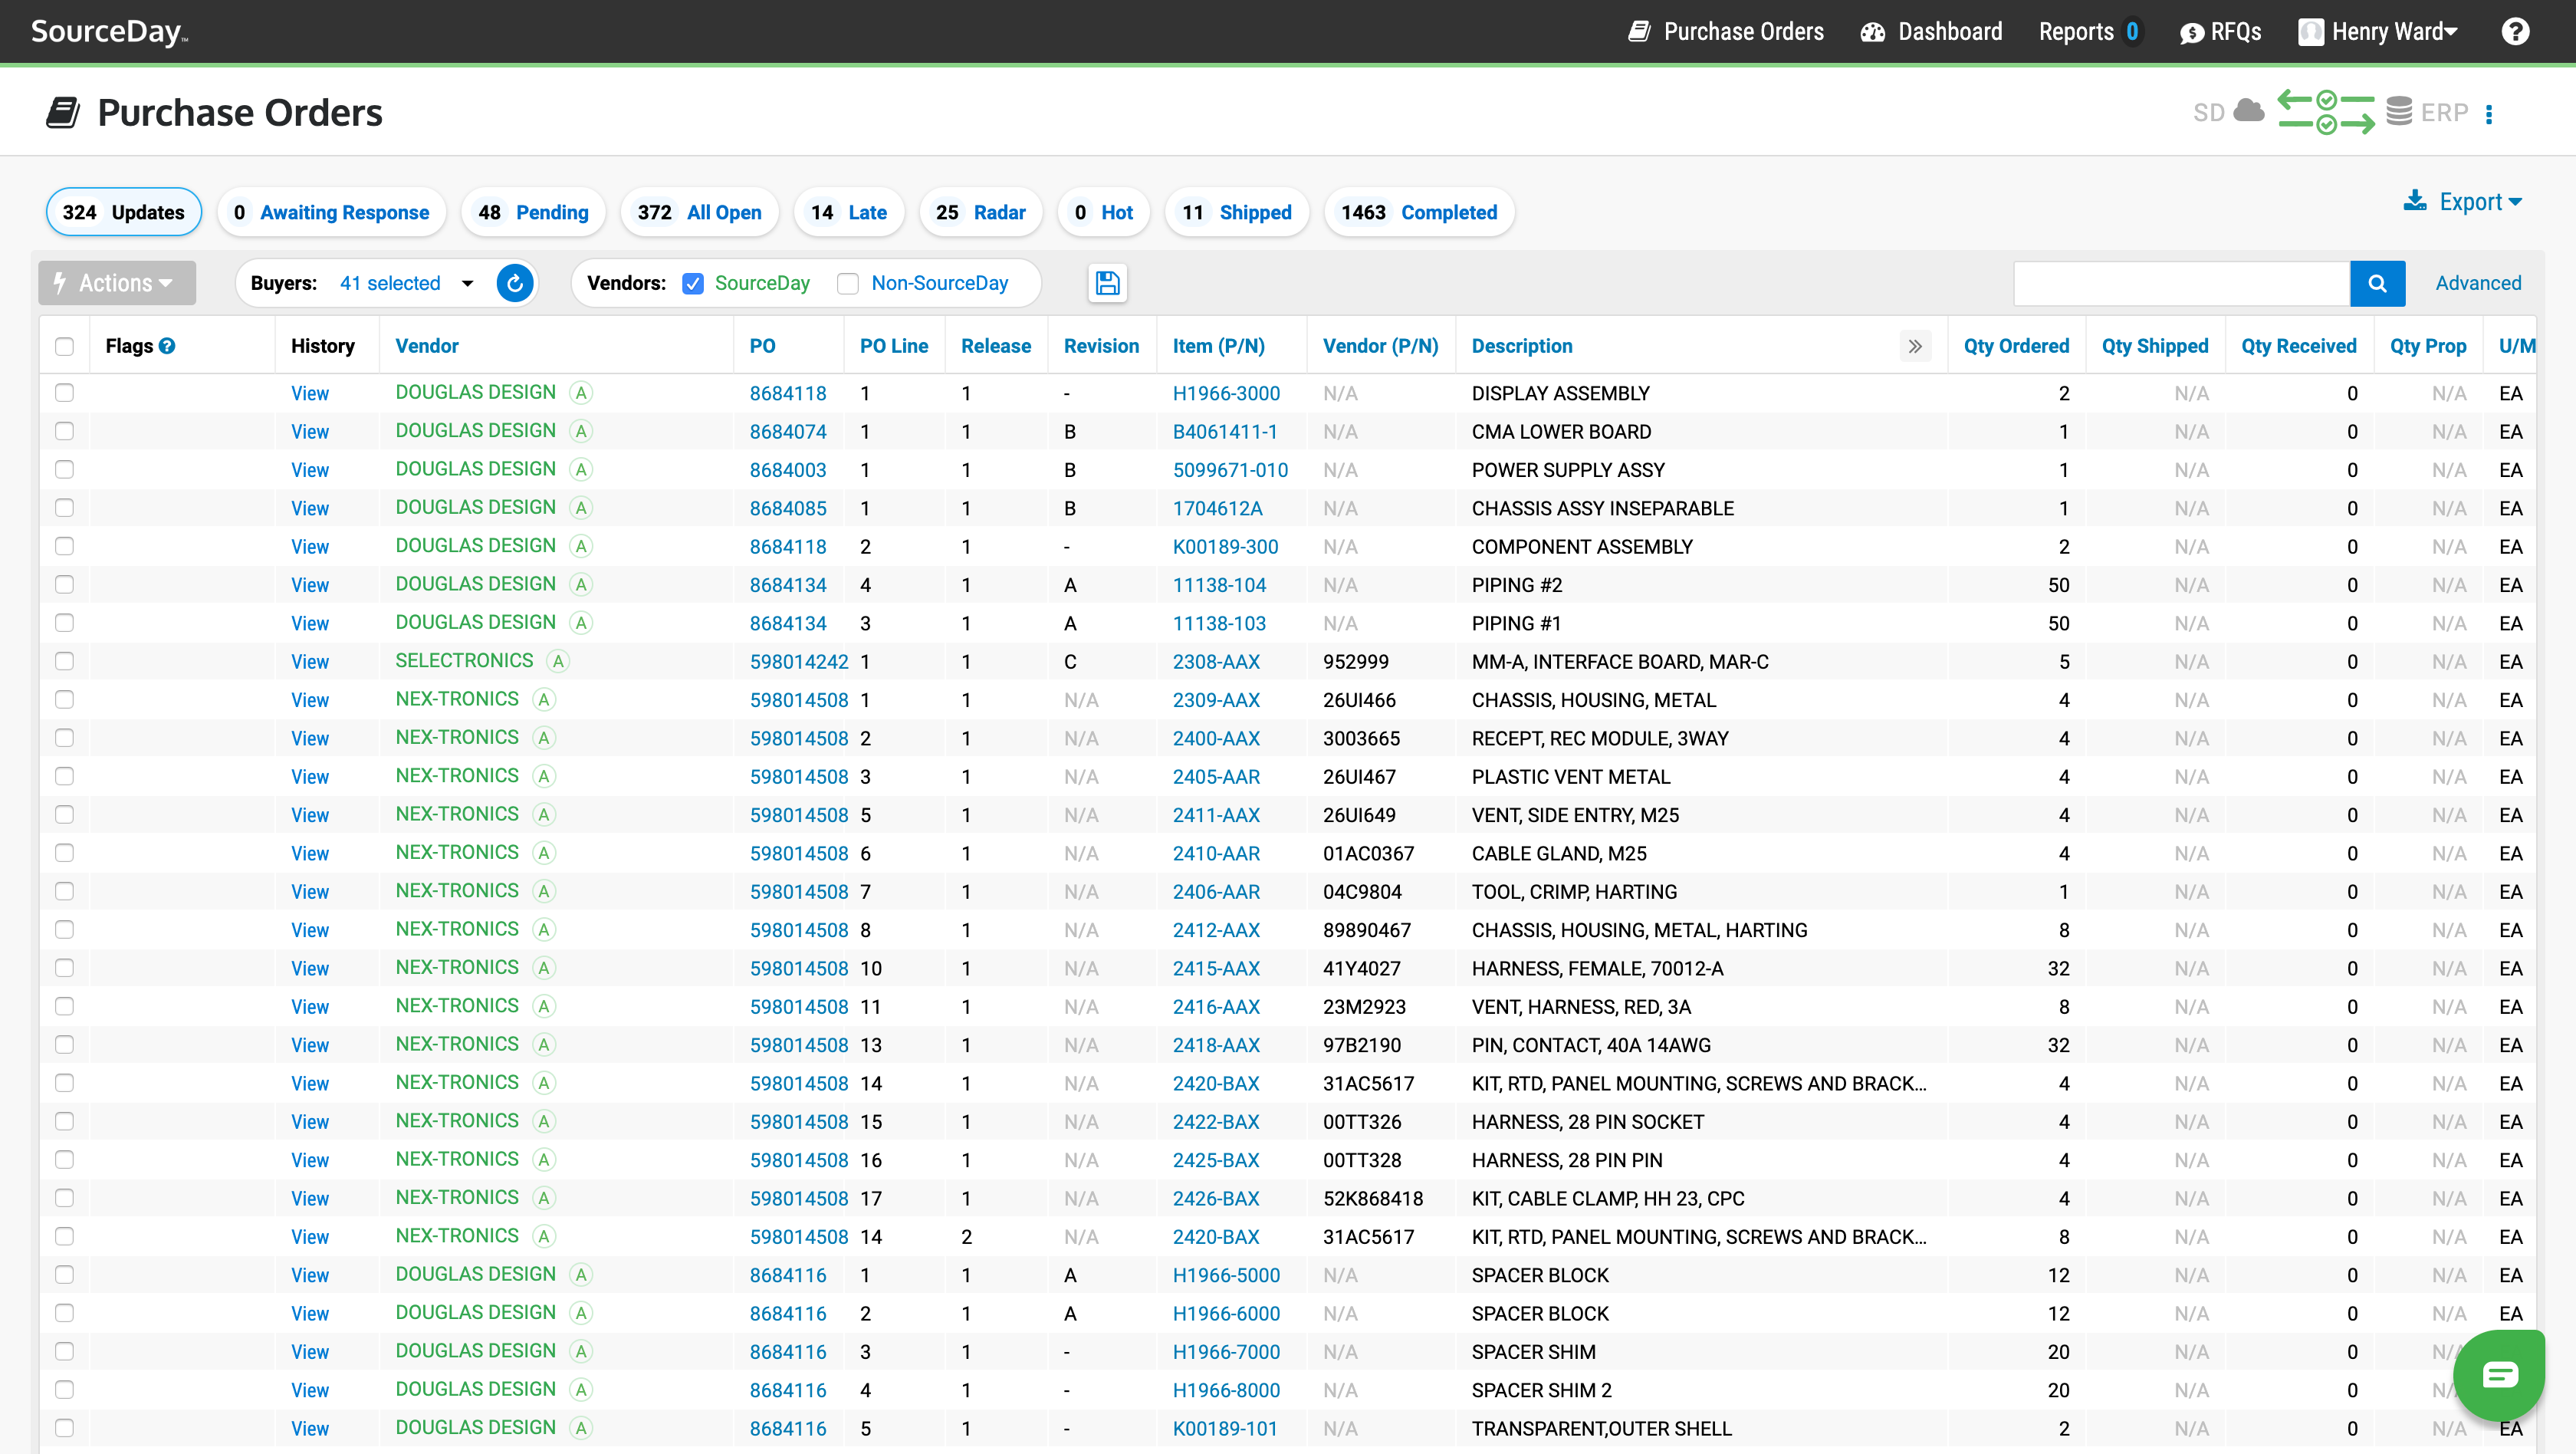Open the help question mark icon
The width and height of the screenshot is (2576, 1454).
click(2515, 32)
